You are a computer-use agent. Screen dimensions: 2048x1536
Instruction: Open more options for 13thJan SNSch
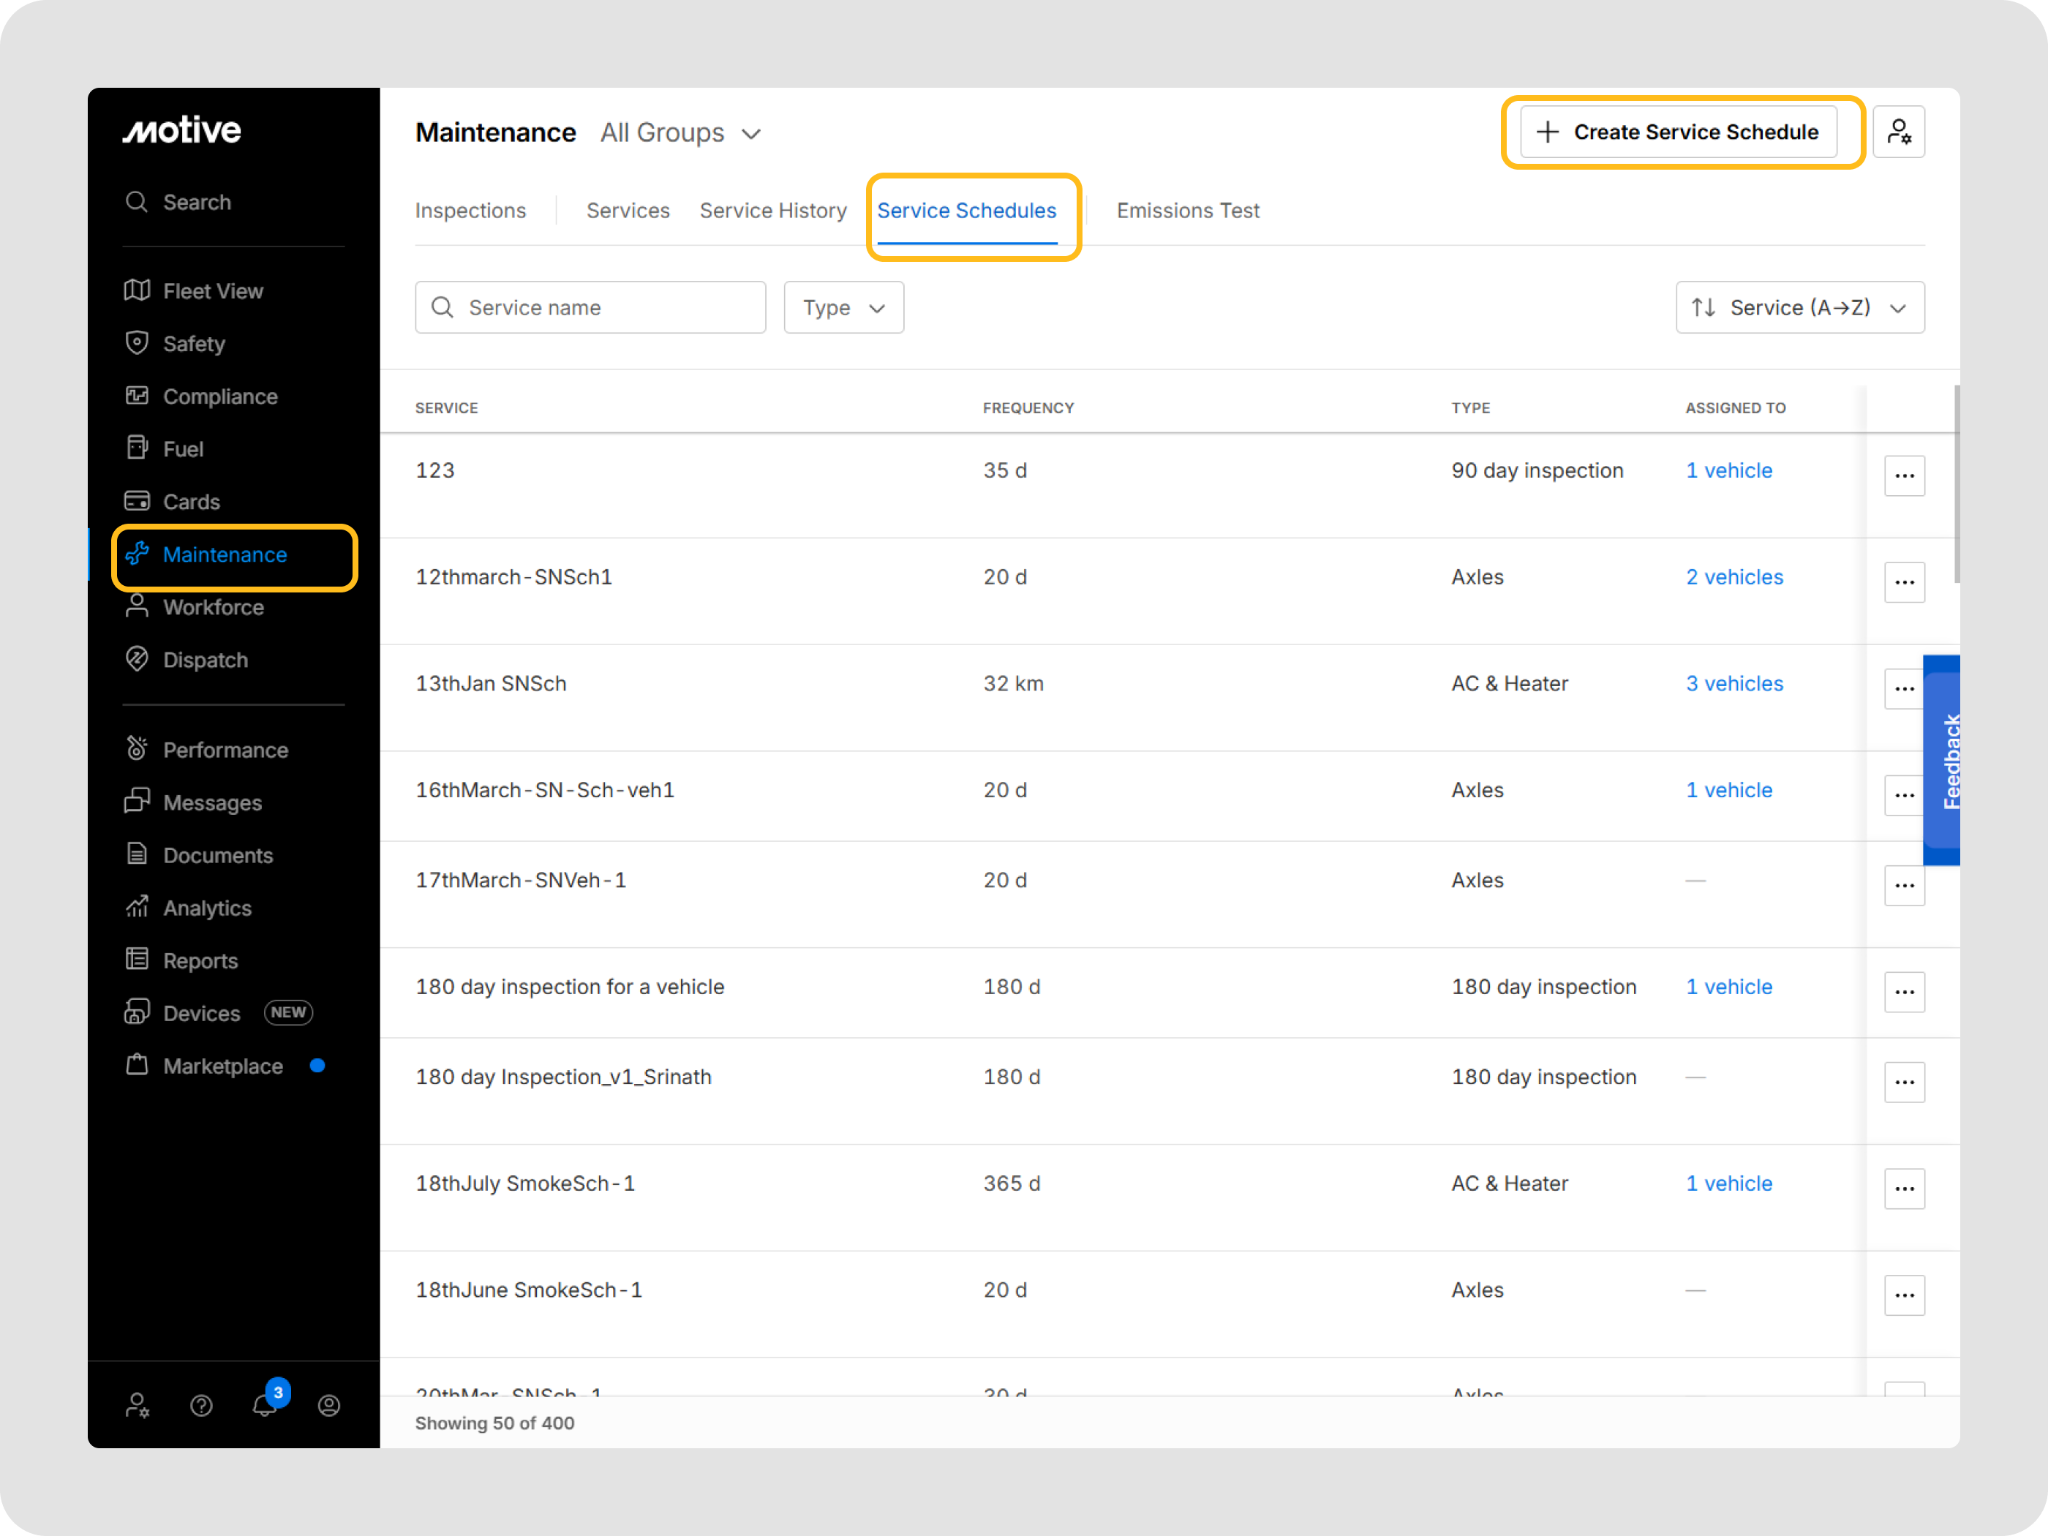[x=1904, y=689]
